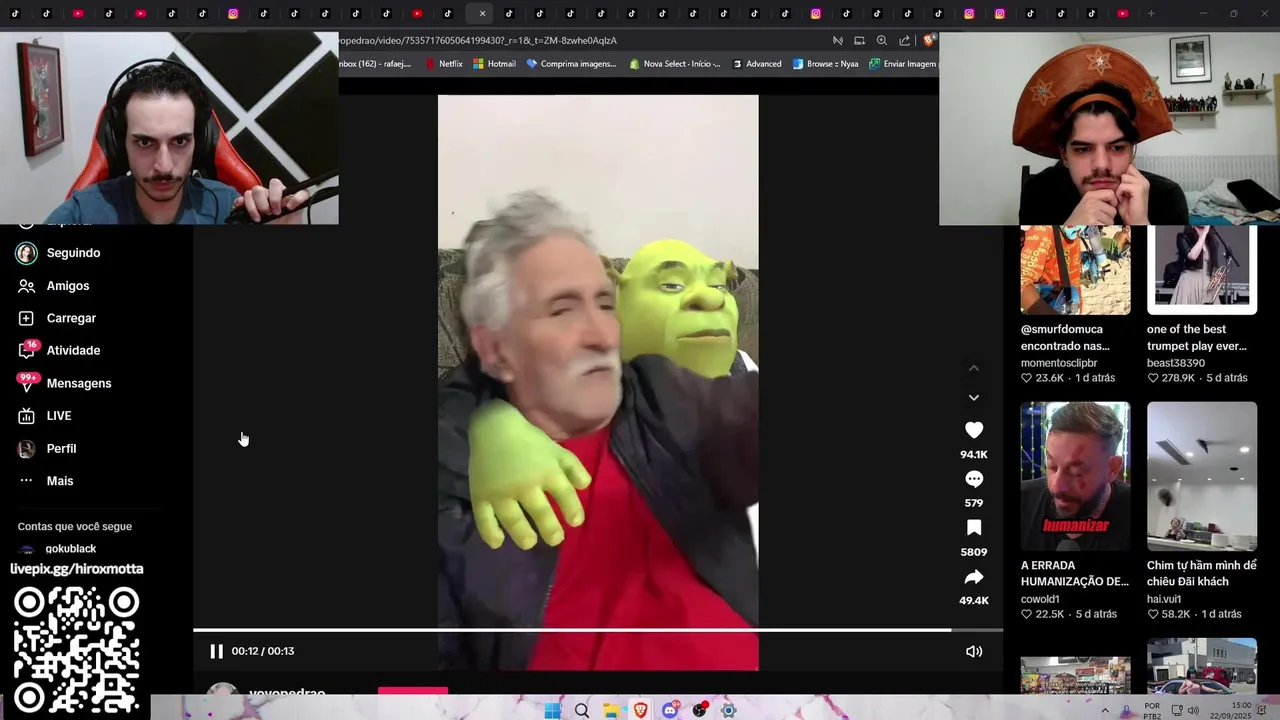Open the Brave Shields lion icon
The width and height of the screenshot is (1280, 720).
tap(929, 41)
